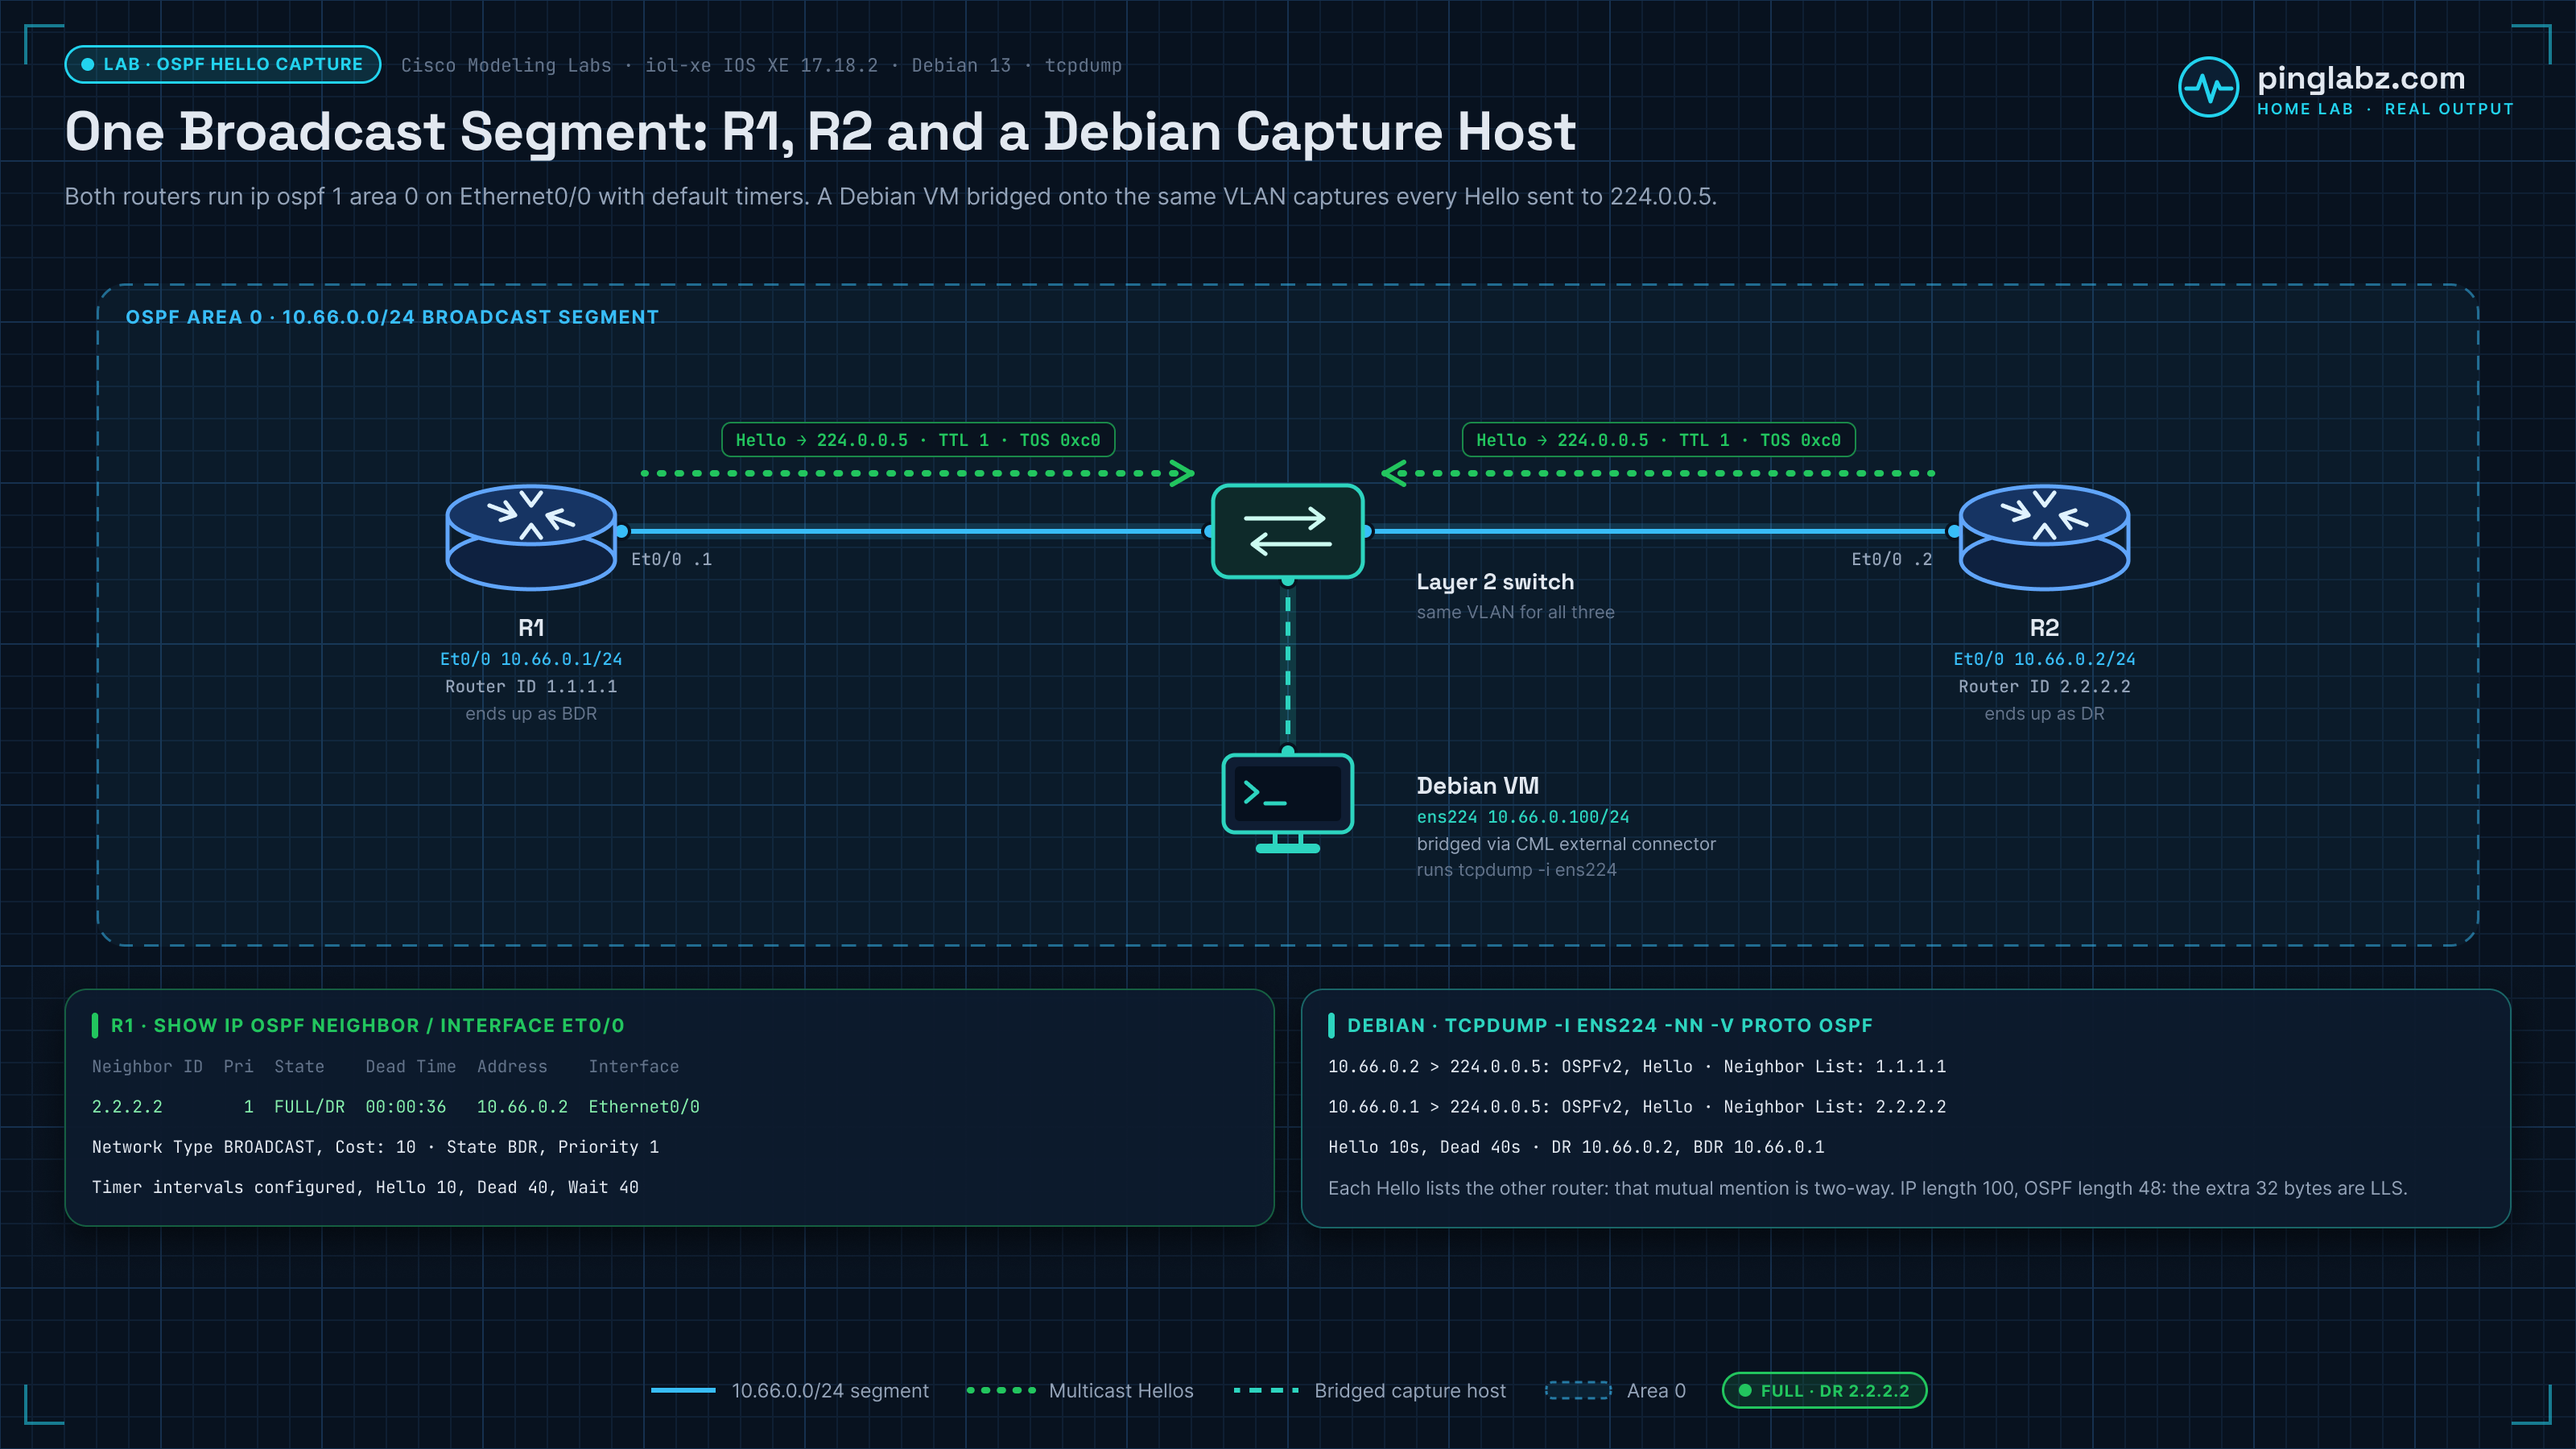
Task: Click the FULL · DR 2.2.2.2 status pill
Action: click(1824, 1390)
